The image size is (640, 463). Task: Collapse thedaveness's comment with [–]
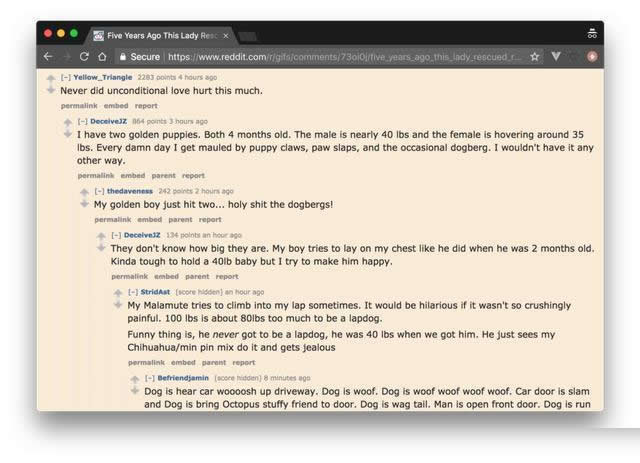tap(99, 191)
